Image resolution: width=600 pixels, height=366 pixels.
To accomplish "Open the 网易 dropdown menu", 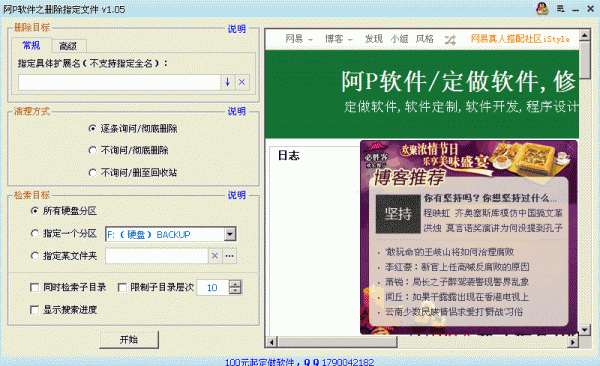I will pyautogui.click(x=299, y=39).
